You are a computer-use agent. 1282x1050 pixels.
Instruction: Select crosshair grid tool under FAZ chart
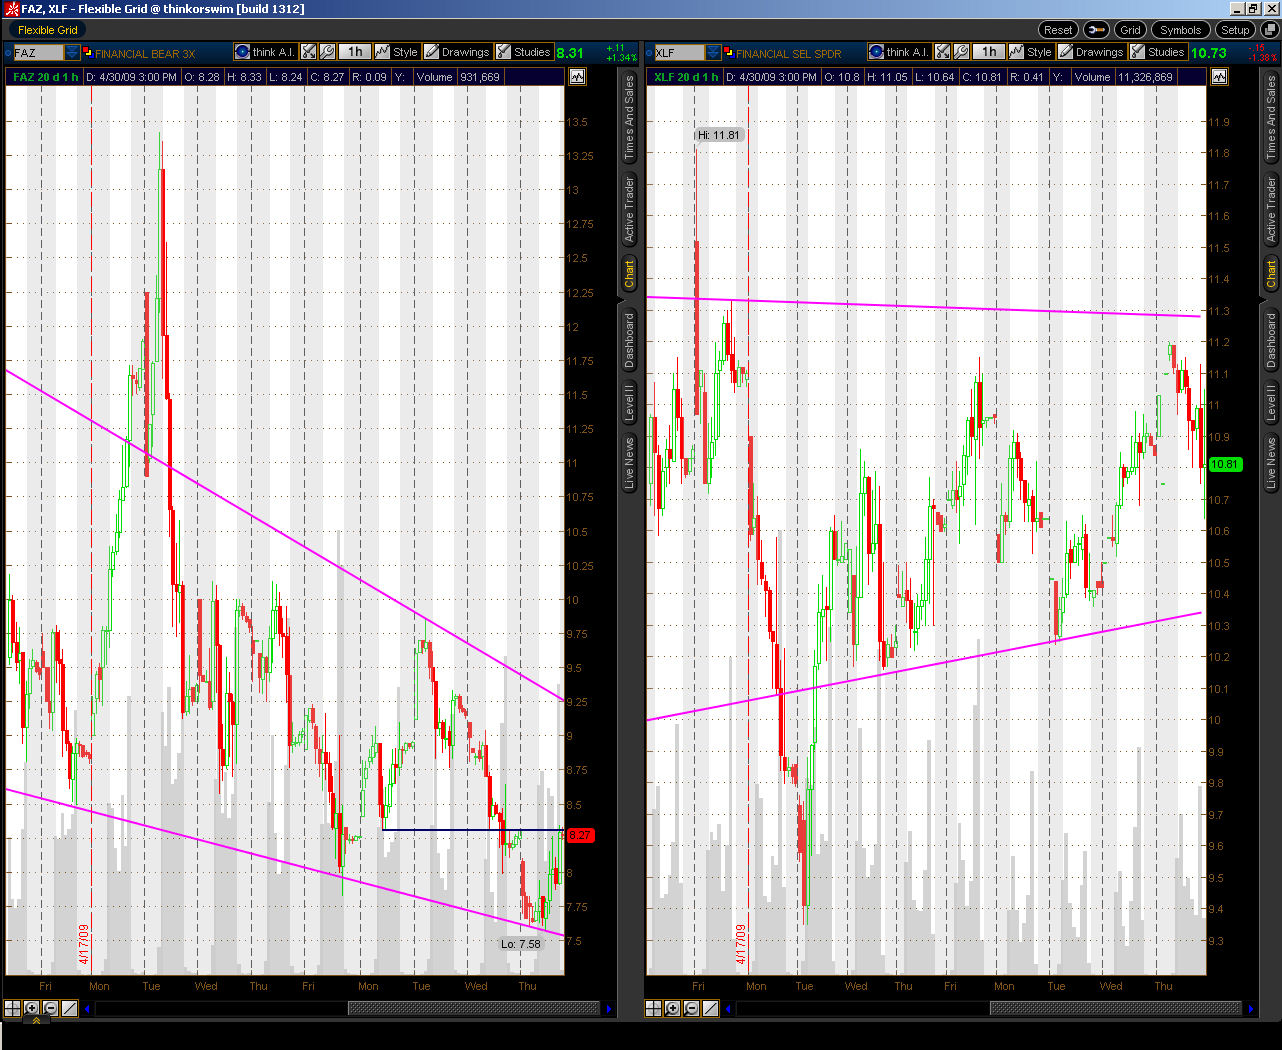tap(13, 1008)
